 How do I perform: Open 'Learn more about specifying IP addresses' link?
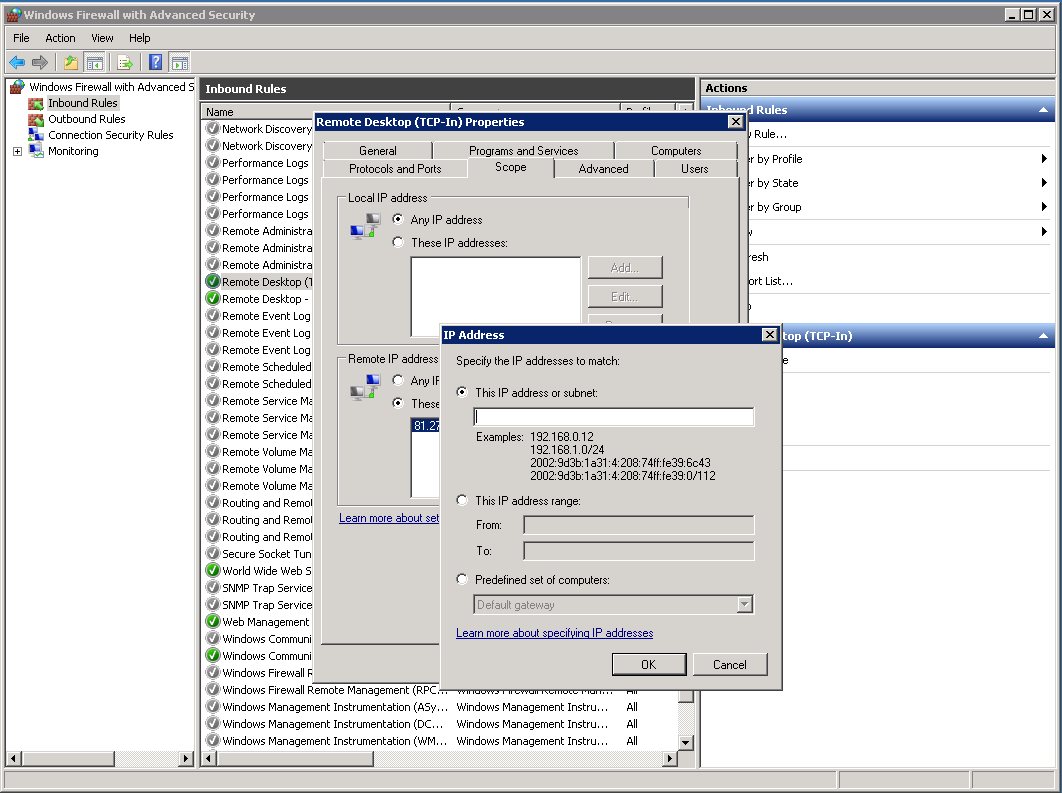554,633
